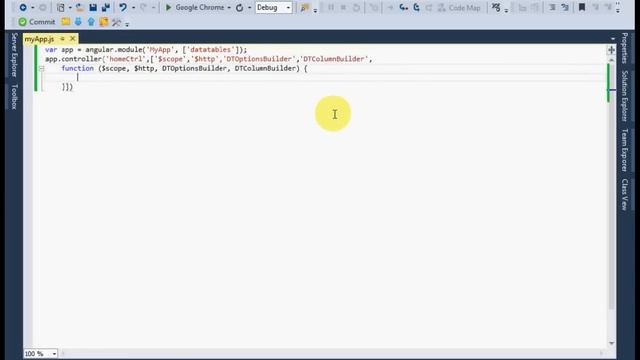Click the browser refresh icon
The height and width of the screenshot is (360, 640).
240,7
